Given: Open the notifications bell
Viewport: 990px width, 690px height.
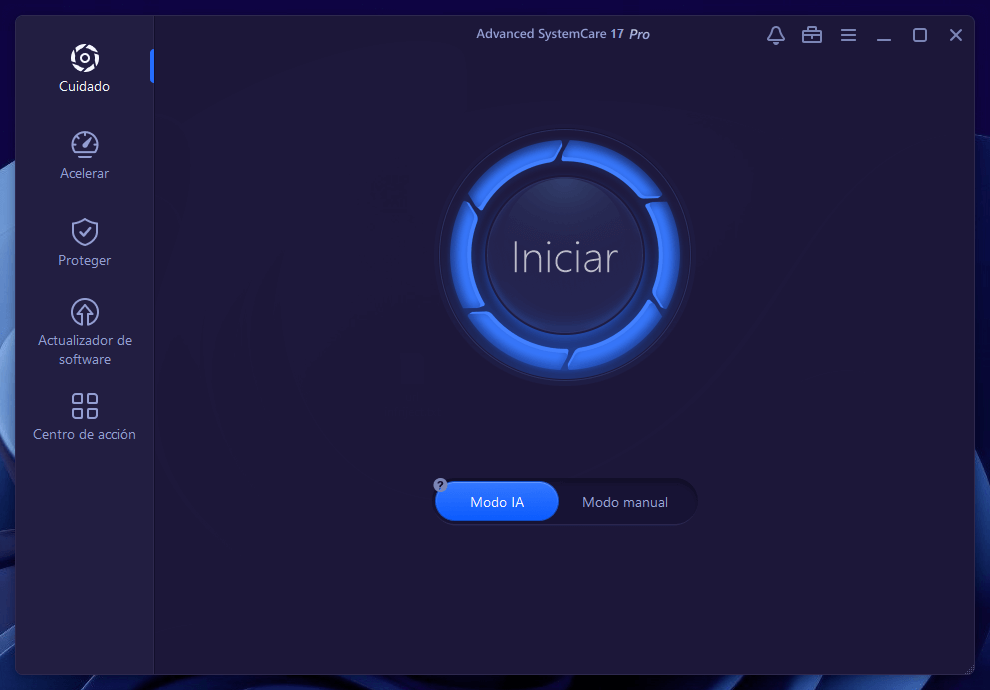Looking at the screenshot, I should pos(776,35).
